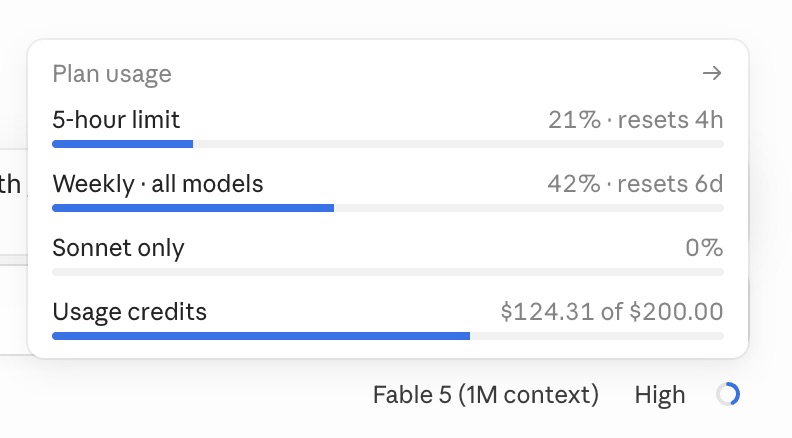Viewport: 792px width, 438px height.
Task: Select the 5-hour limit label
Action: click(116, 120)
